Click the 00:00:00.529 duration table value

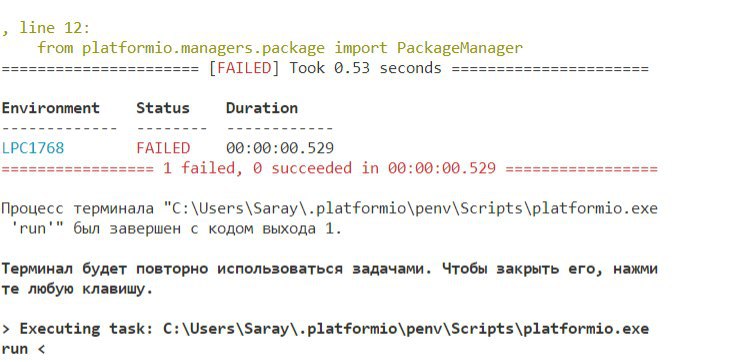coord(280,148)
